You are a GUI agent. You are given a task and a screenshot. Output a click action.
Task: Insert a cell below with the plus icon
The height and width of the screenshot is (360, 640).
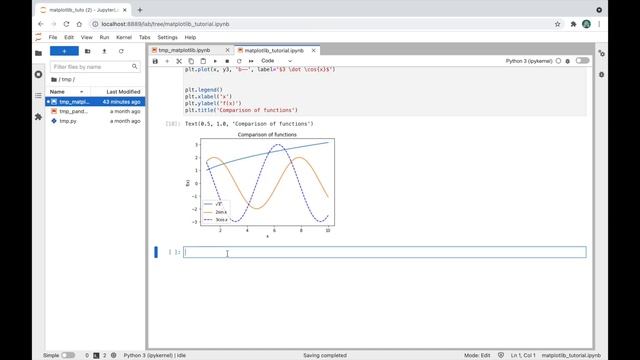point(167,61)
